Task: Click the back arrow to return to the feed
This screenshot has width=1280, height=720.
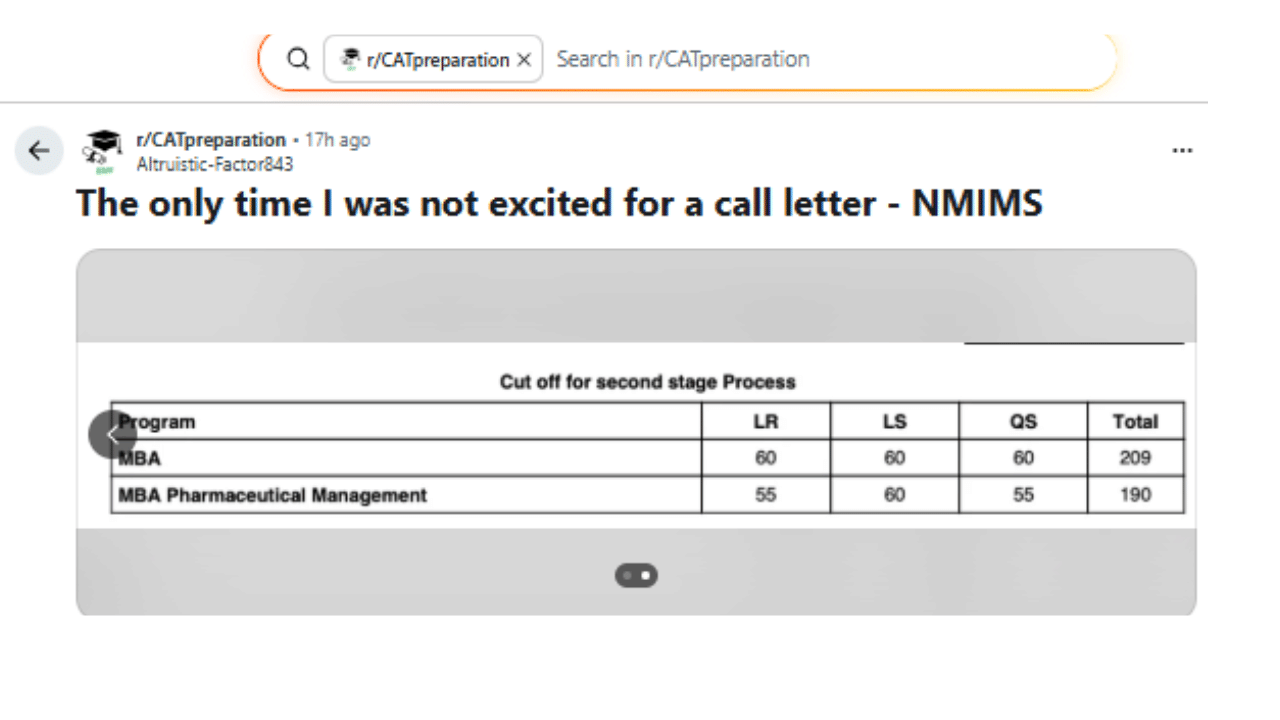Action: pos(38,150)
